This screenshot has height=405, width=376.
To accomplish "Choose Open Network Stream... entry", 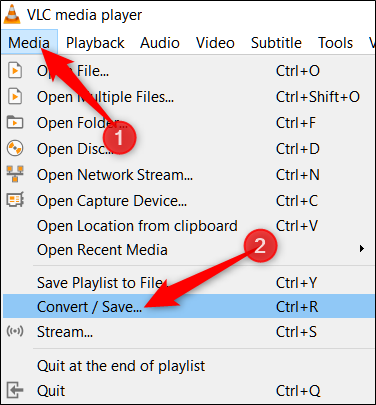I will (x=188, y=175).
